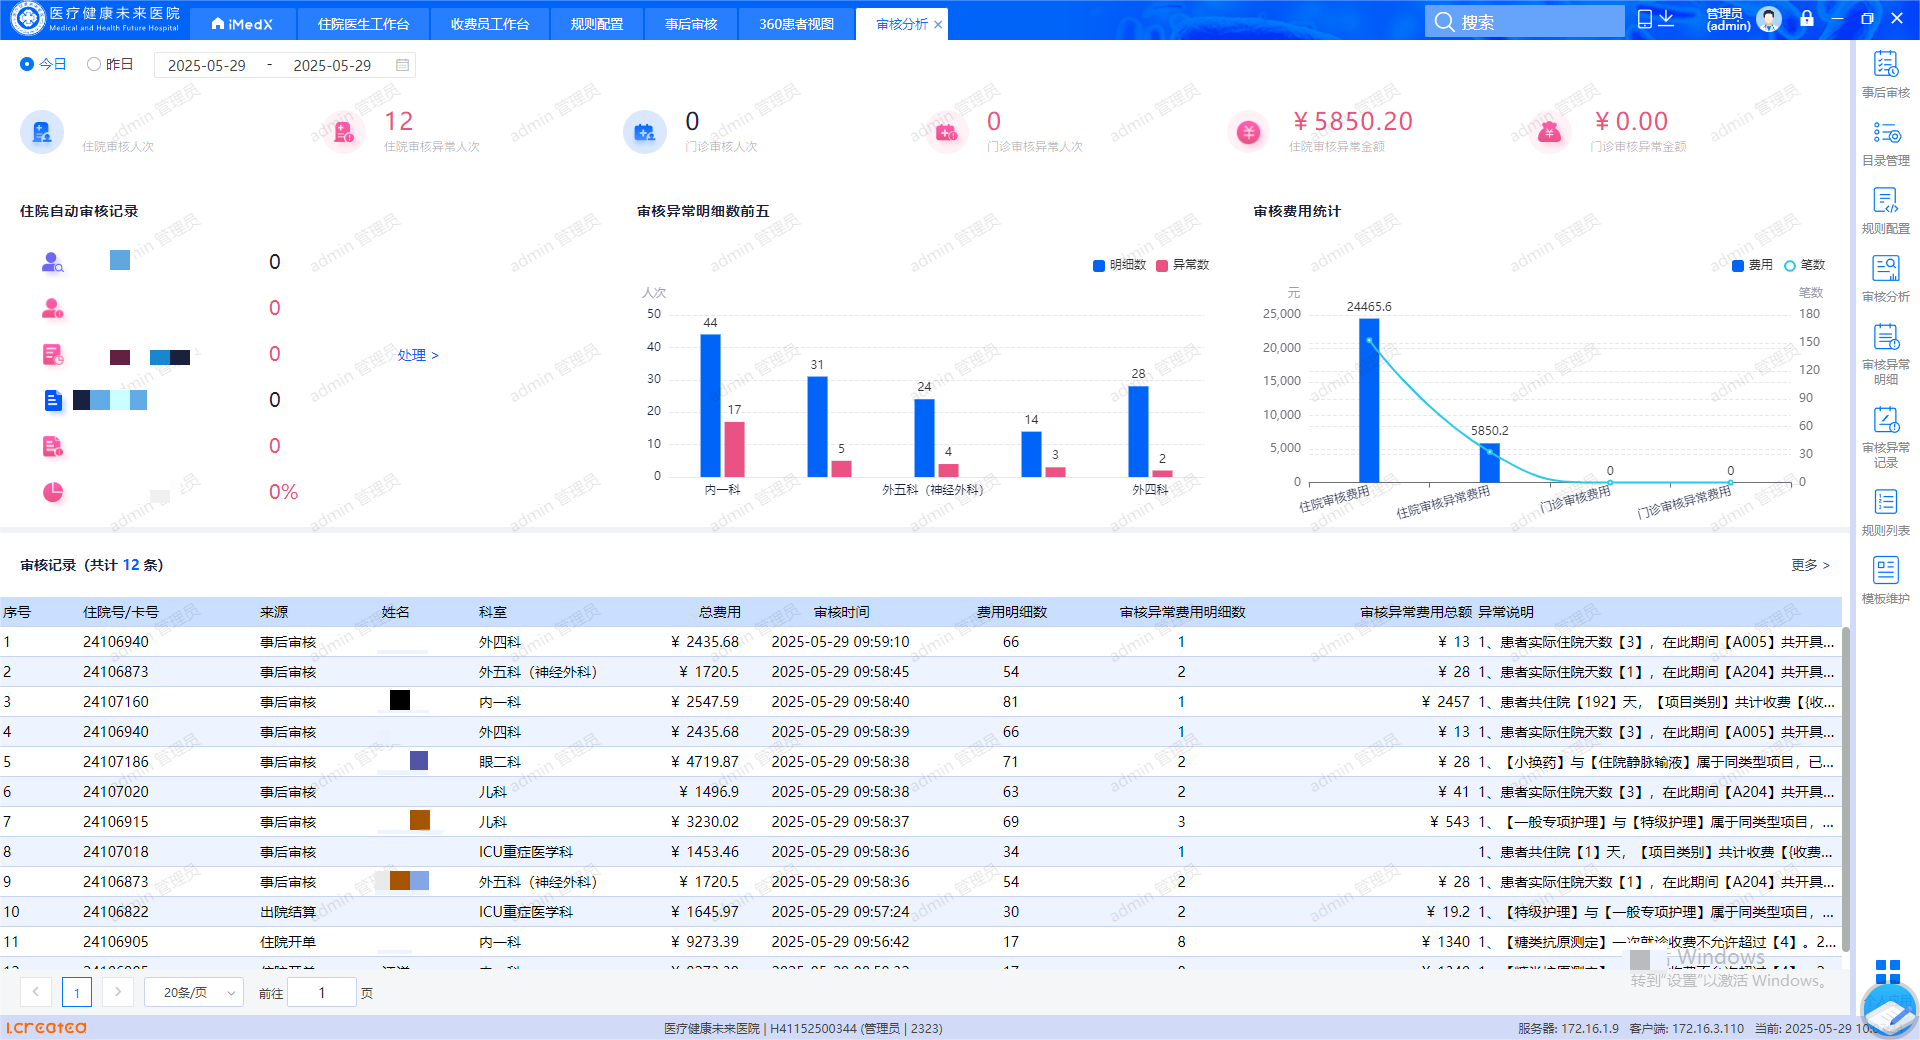This screenshot has height=1040, width=1920.
Task: Switch to 住院医生工作台 tab
Action: [363, 24]
